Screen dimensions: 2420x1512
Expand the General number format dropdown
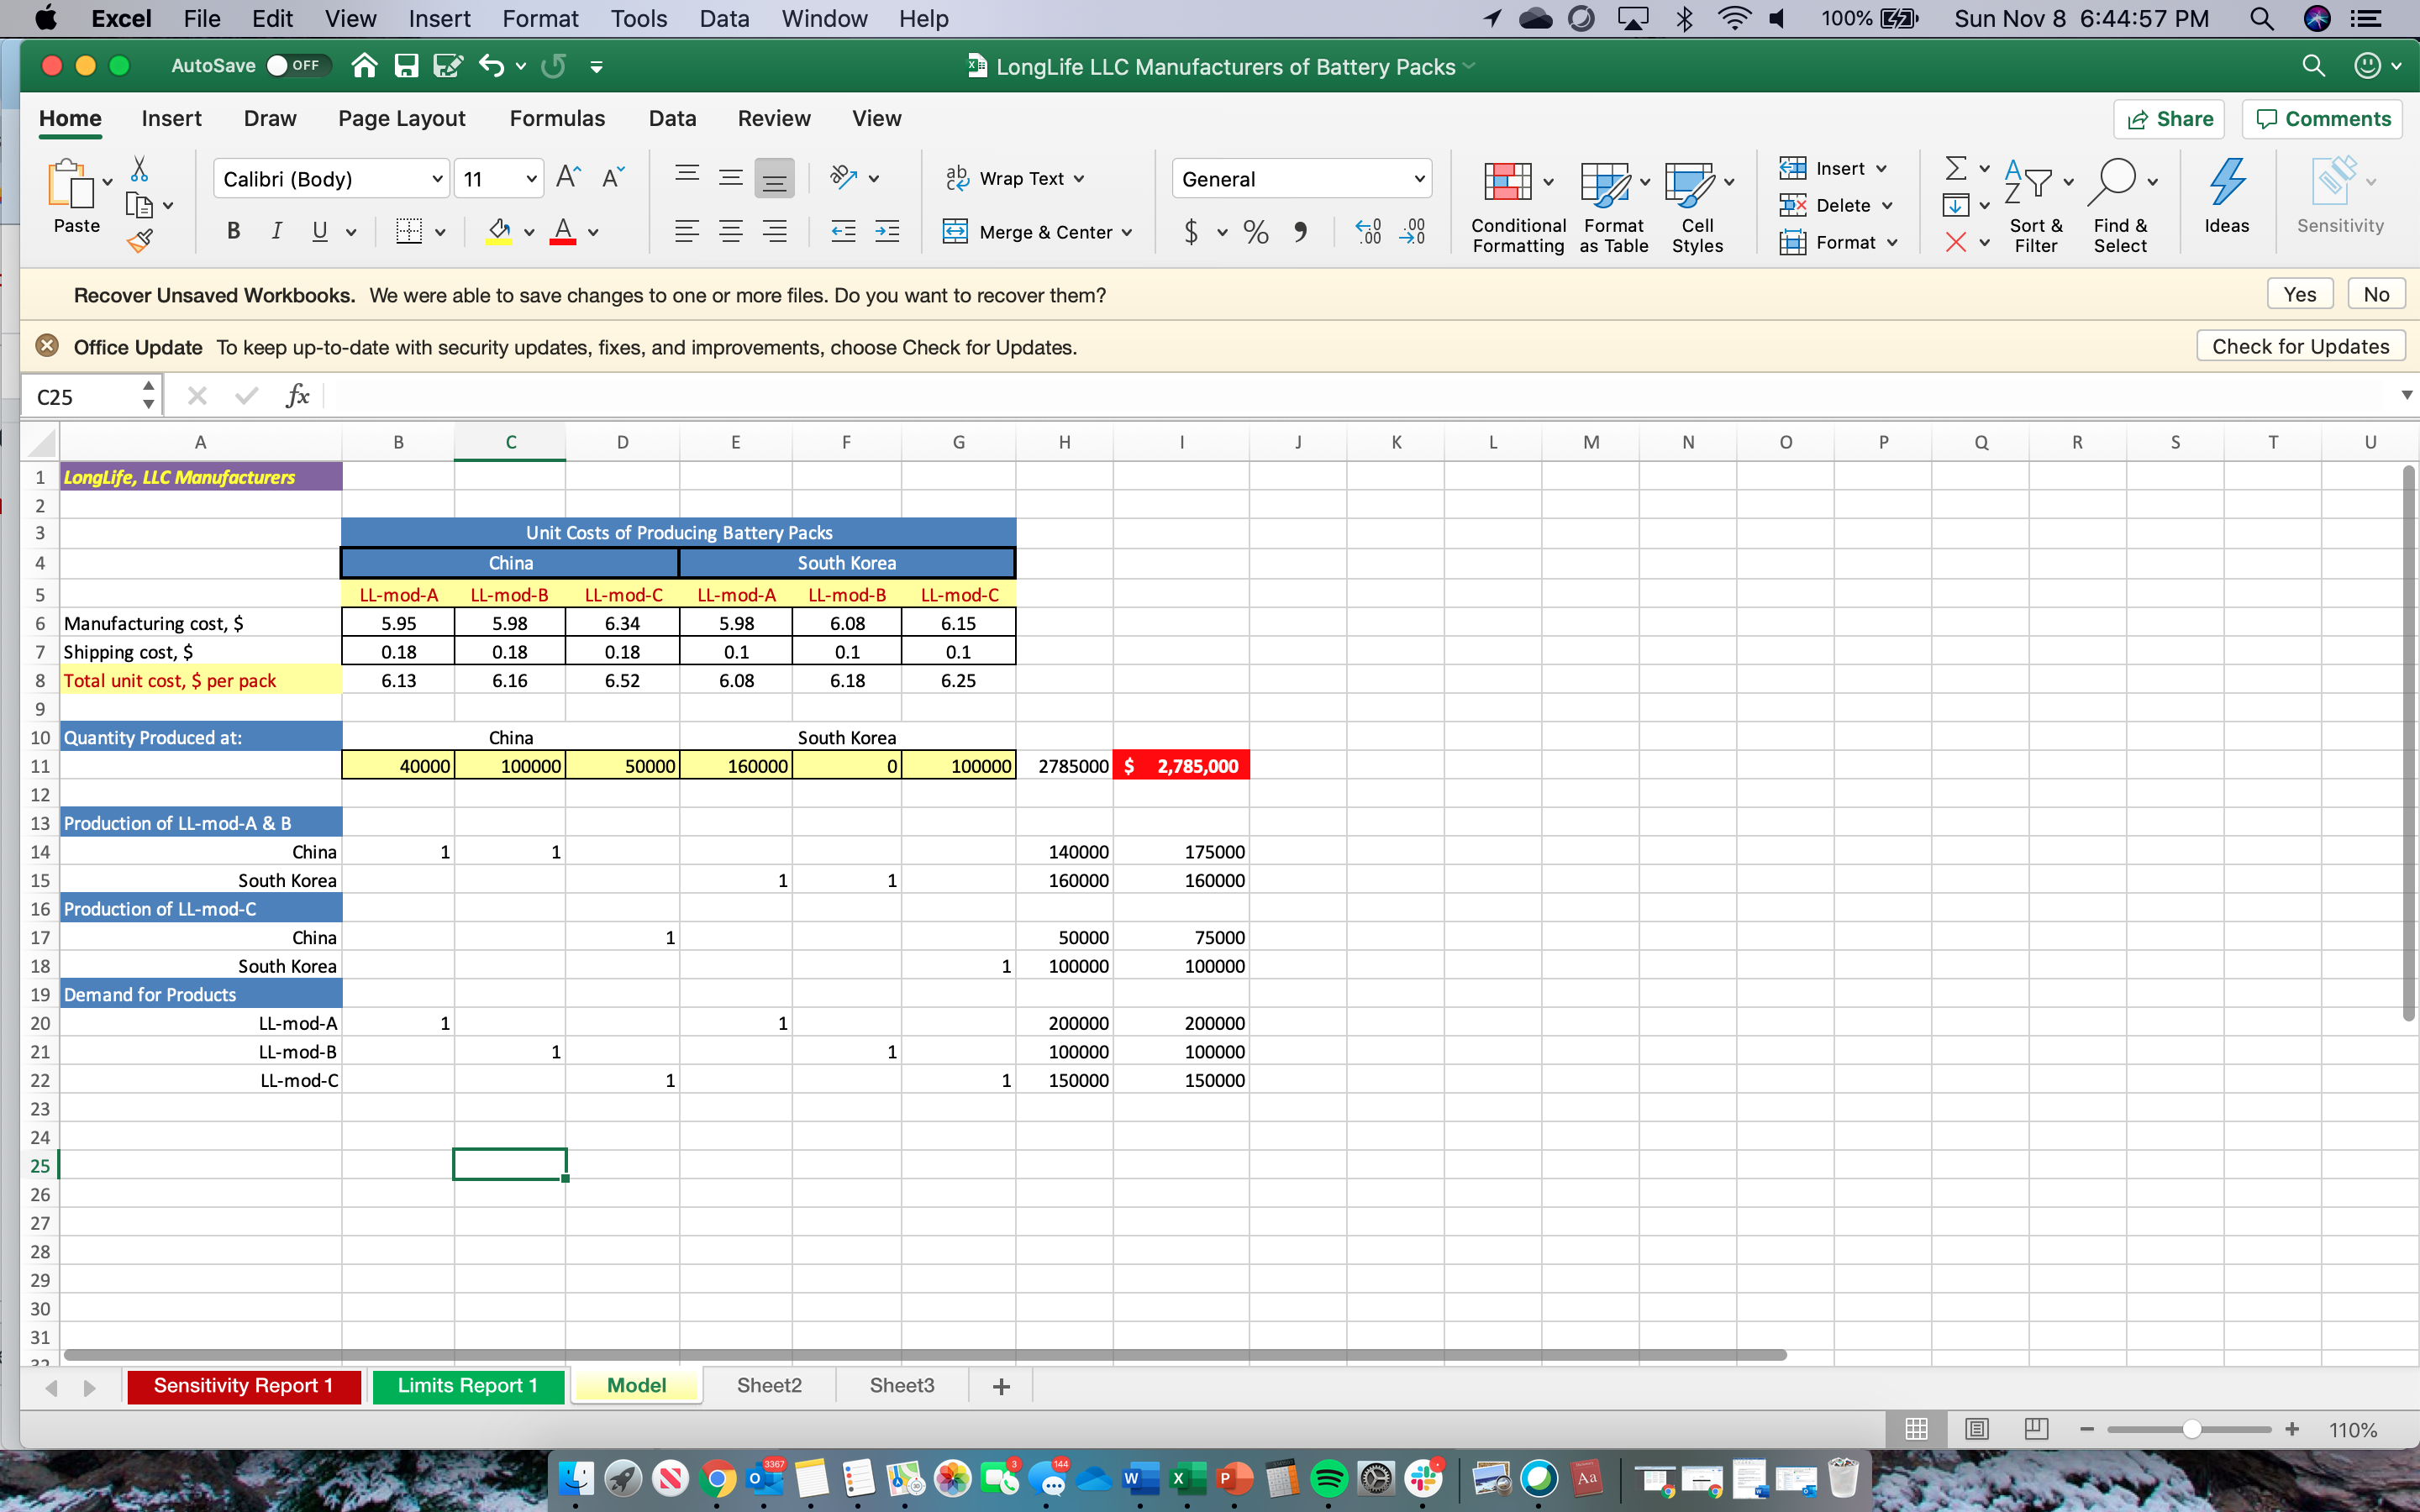click(x=1418, y=179)
